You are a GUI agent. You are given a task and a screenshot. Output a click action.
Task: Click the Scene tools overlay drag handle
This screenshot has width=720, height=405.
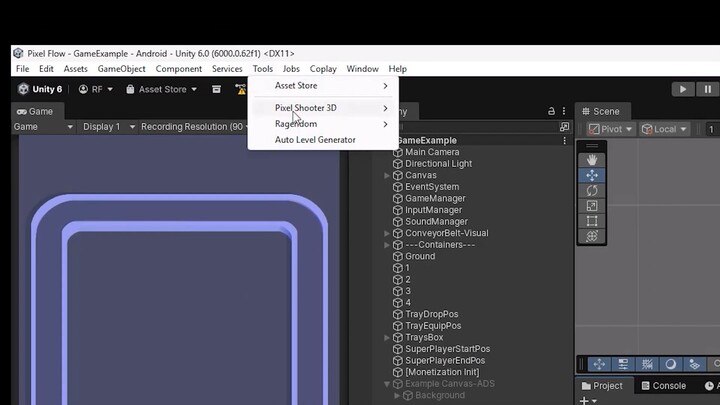[592, 146]
